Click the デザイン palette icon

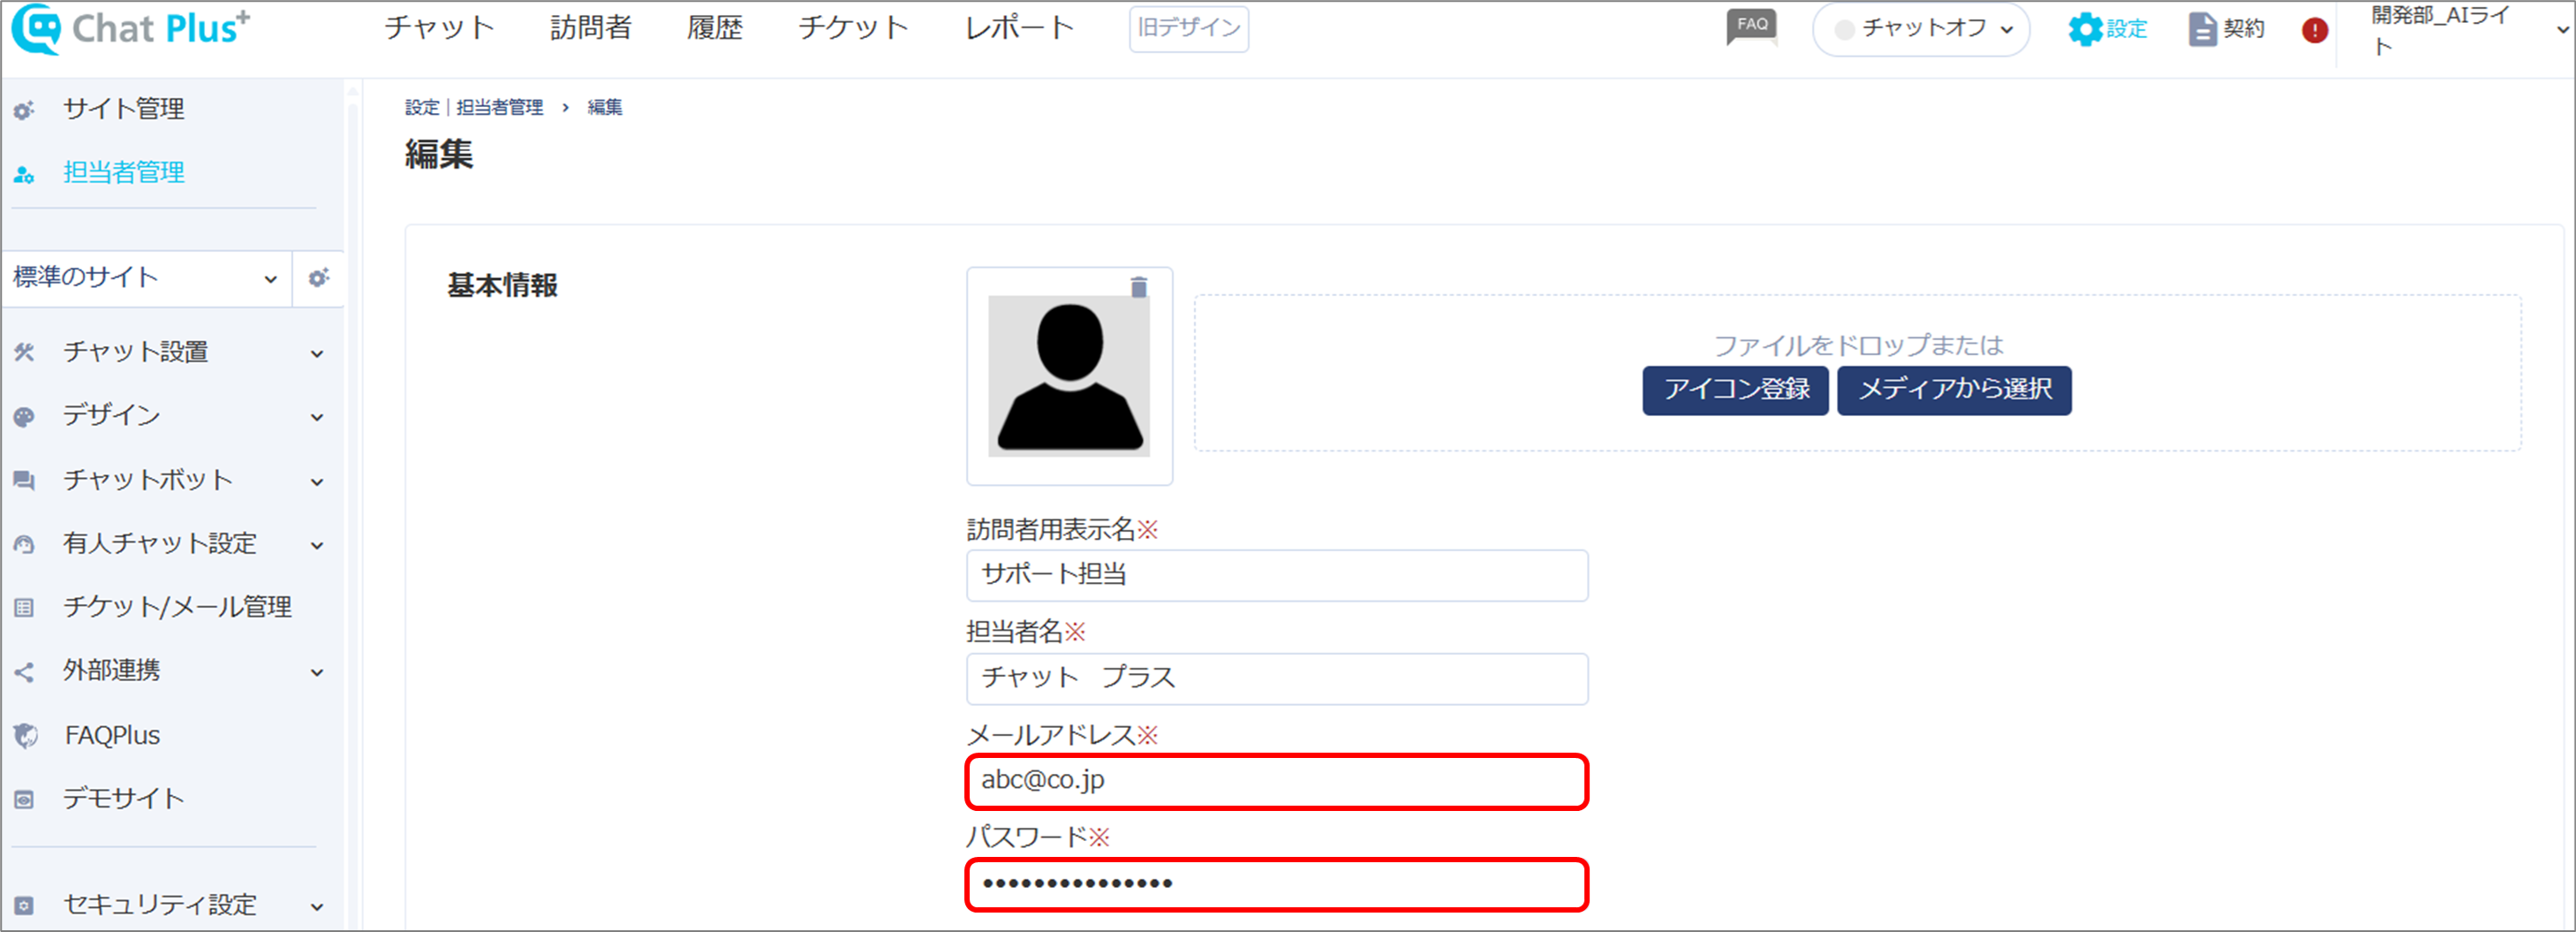click(24, 417)
